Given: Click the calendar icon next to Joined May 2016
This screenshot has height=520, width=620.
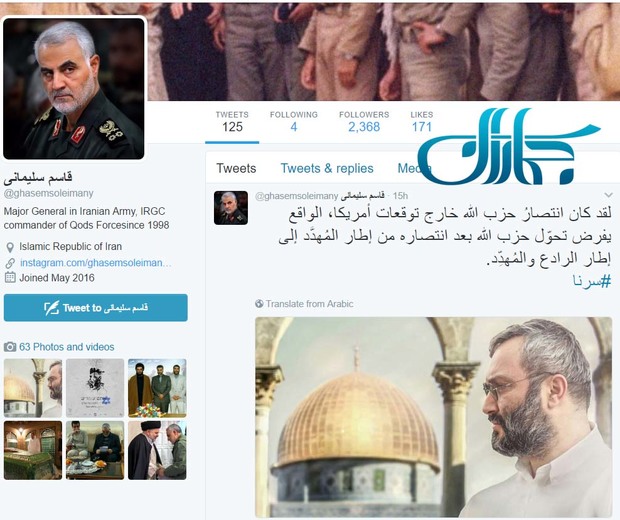Looking at the screenshot, I should [x=10, y=277].
